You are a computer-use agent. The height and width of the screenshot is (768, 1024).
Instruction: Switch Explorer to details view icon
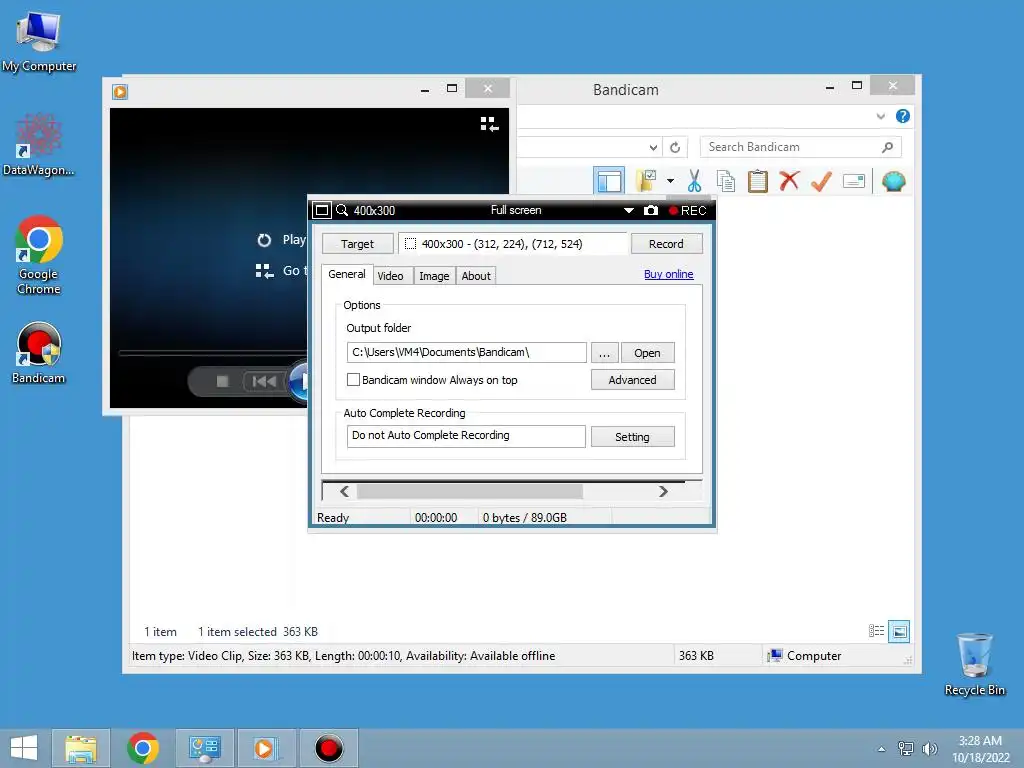click(876, 631)
